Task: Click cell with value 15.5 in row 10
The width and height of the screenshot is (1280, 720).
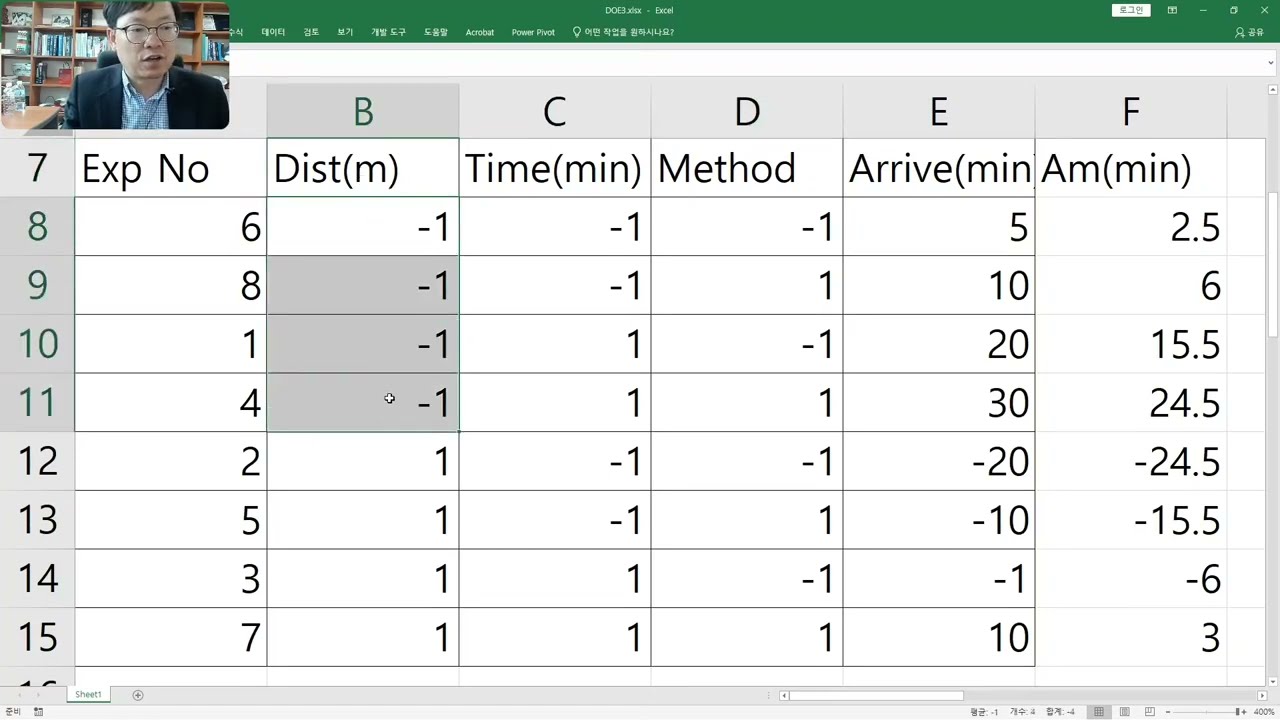Action: (1131, 344)
